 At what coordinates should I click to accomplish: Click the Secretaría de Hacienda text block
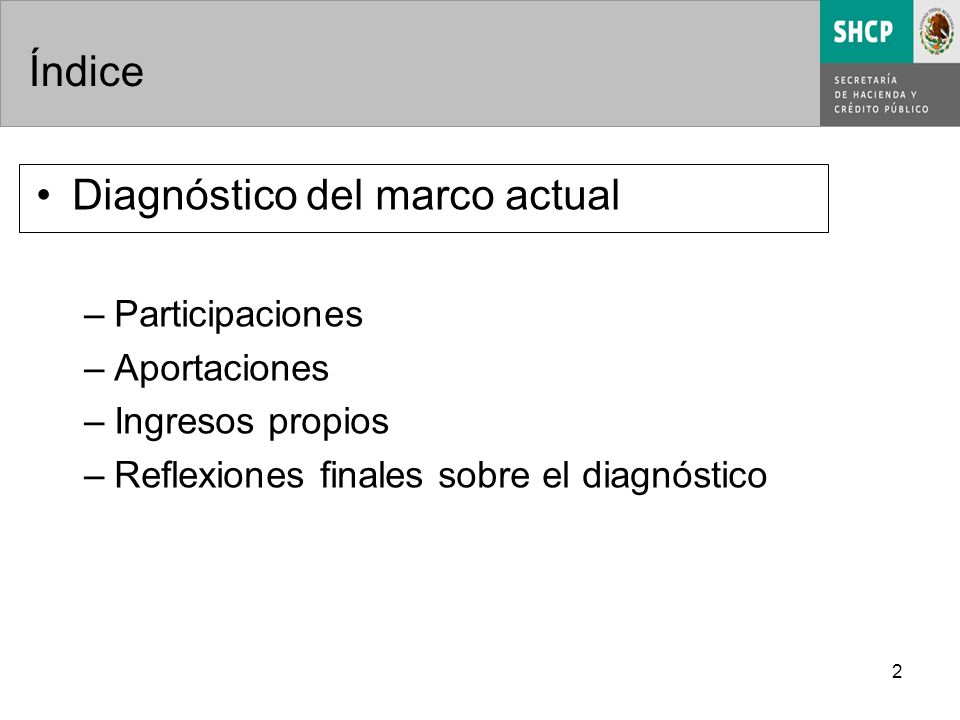pyautogui.click(x=881, y=95)
